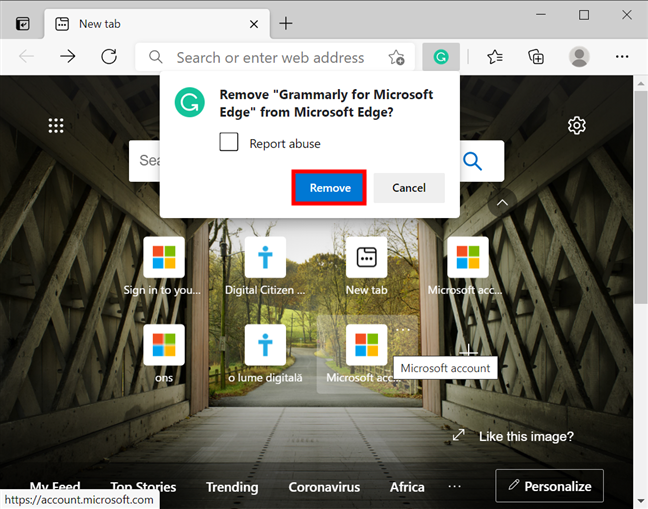Viewport: 648px width, 509px height.
Task: Open the user profile avatar
Action: pos(579,57)
